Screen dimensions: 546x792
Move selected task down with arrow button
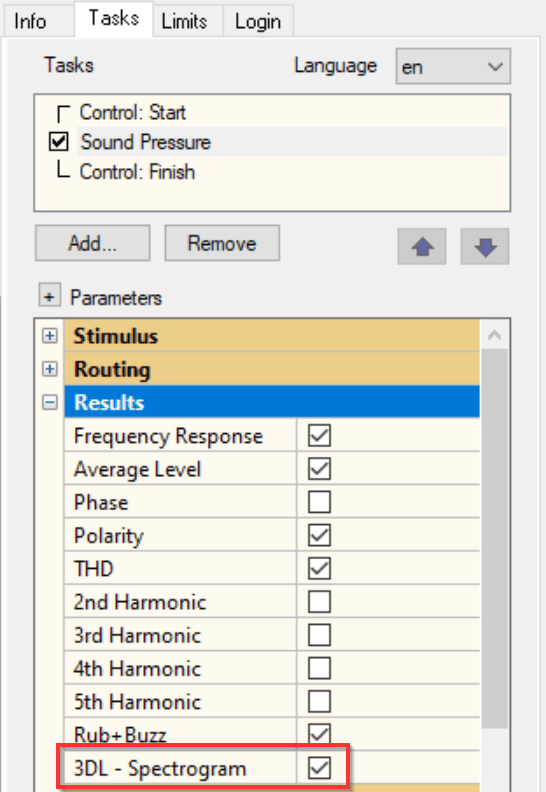[485, 247]
